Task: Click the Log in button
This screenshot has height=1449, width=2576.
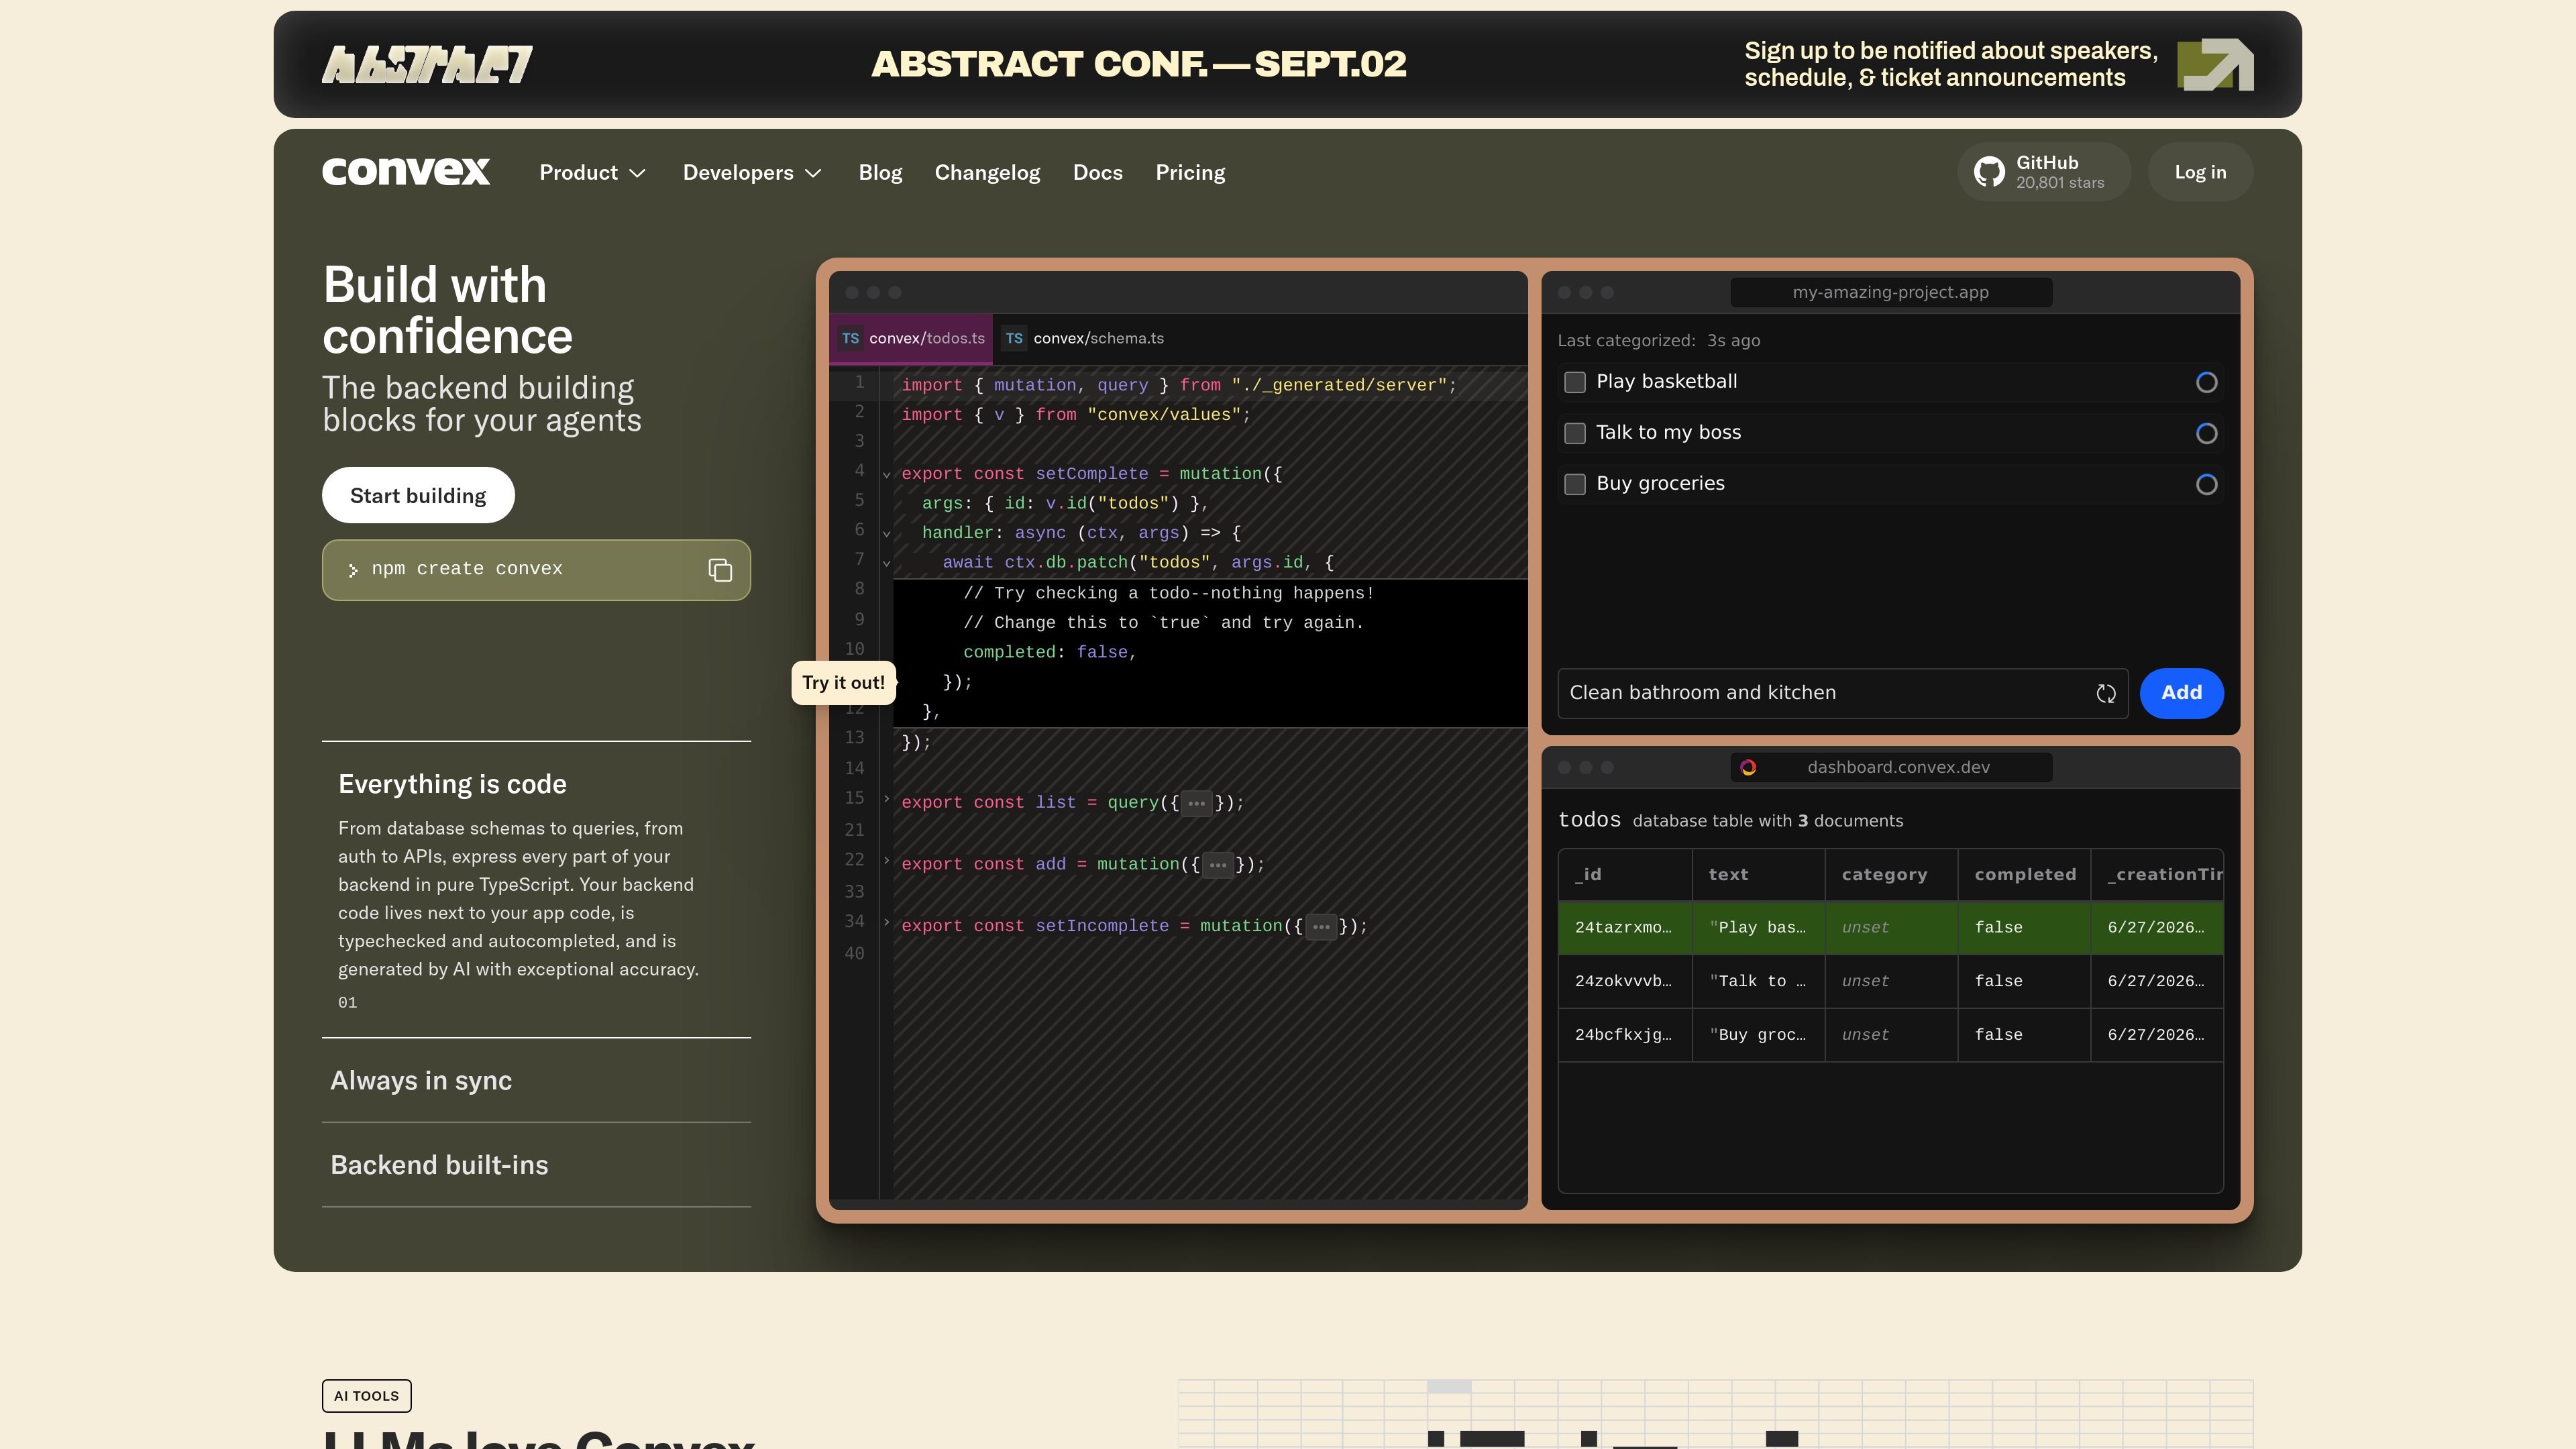Action: click(x=2200, y=172)
